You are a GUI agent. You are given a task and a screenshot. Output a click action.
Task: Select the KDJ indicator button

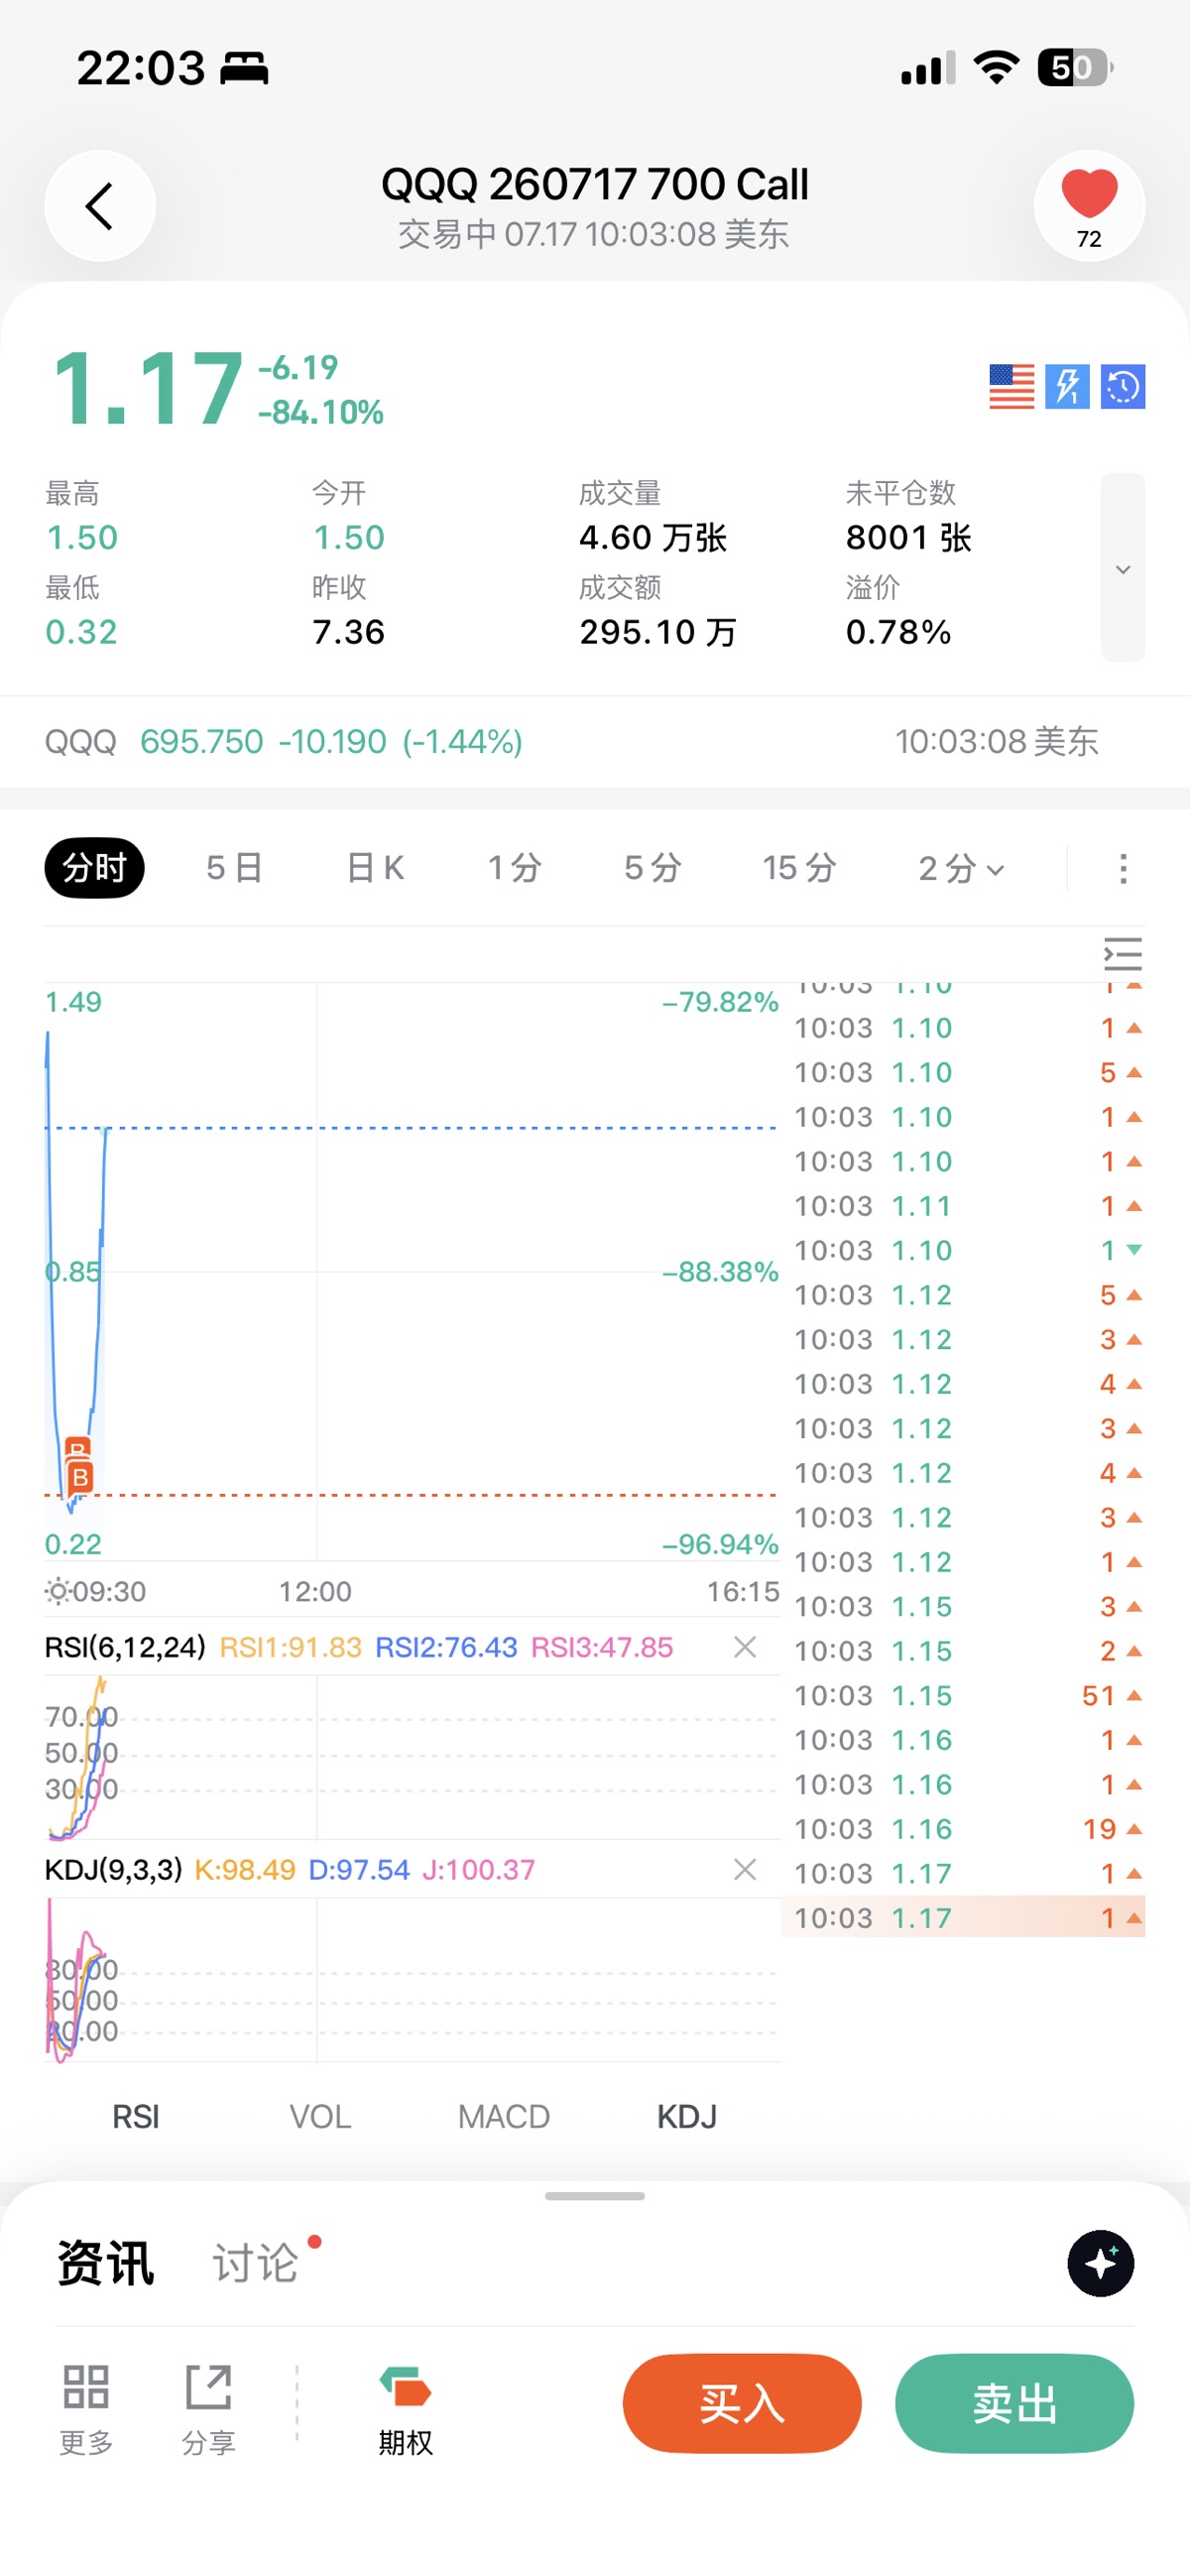(687, 2116)
